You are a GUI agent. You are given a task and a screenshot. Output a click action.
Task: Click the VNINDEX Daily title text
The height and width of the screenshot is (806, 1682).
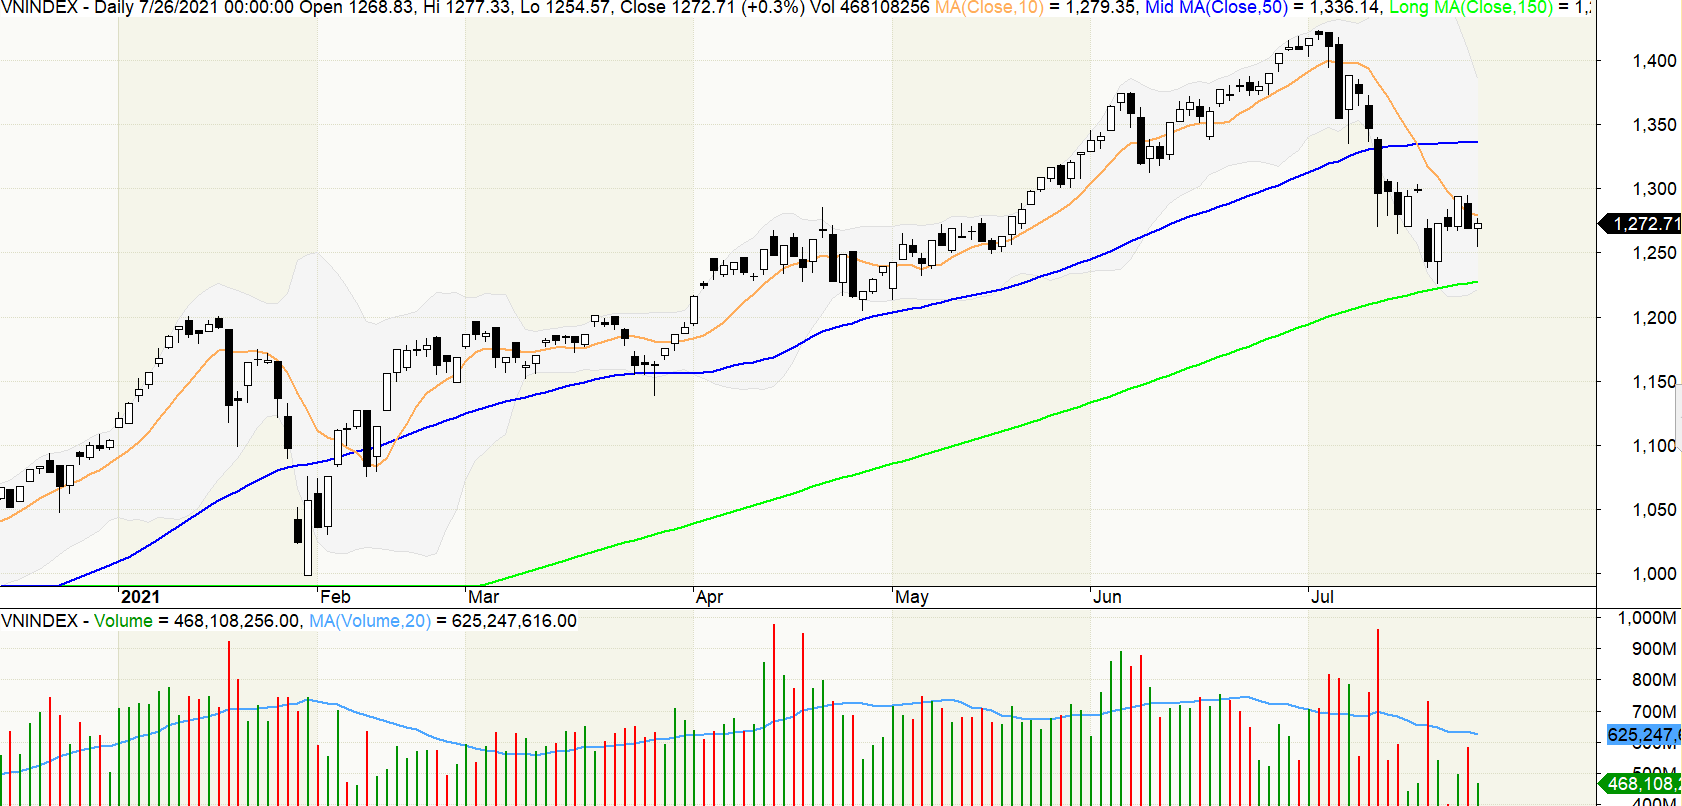67,8
